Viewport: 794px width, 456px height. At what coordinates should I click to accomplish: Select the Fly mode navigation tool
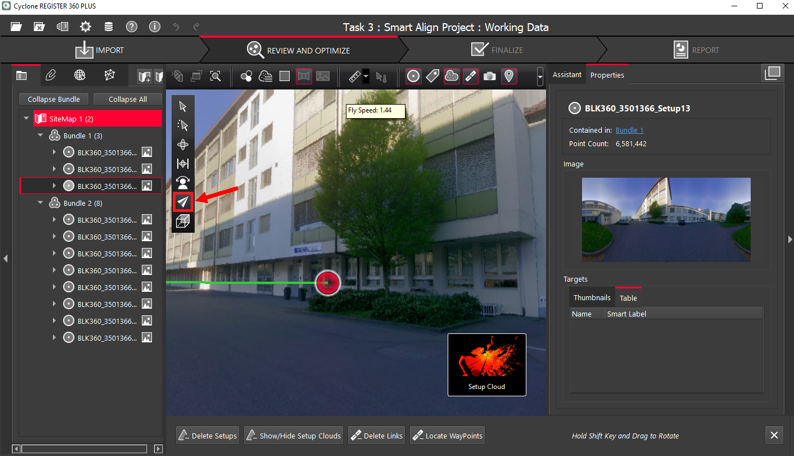coord(183,202)
